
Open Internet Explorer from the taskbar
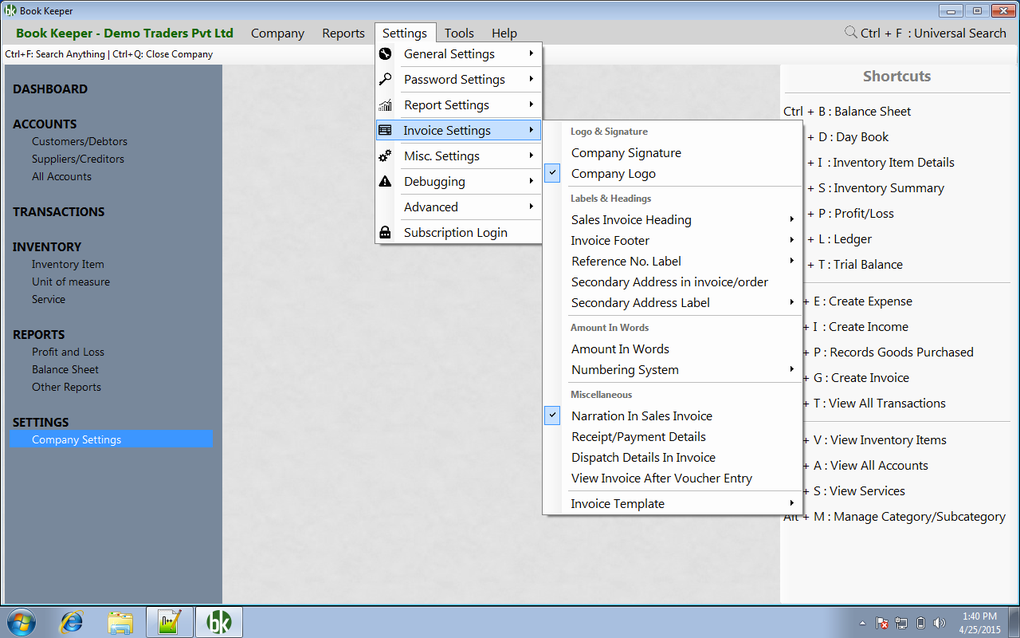tap(72, 622)
